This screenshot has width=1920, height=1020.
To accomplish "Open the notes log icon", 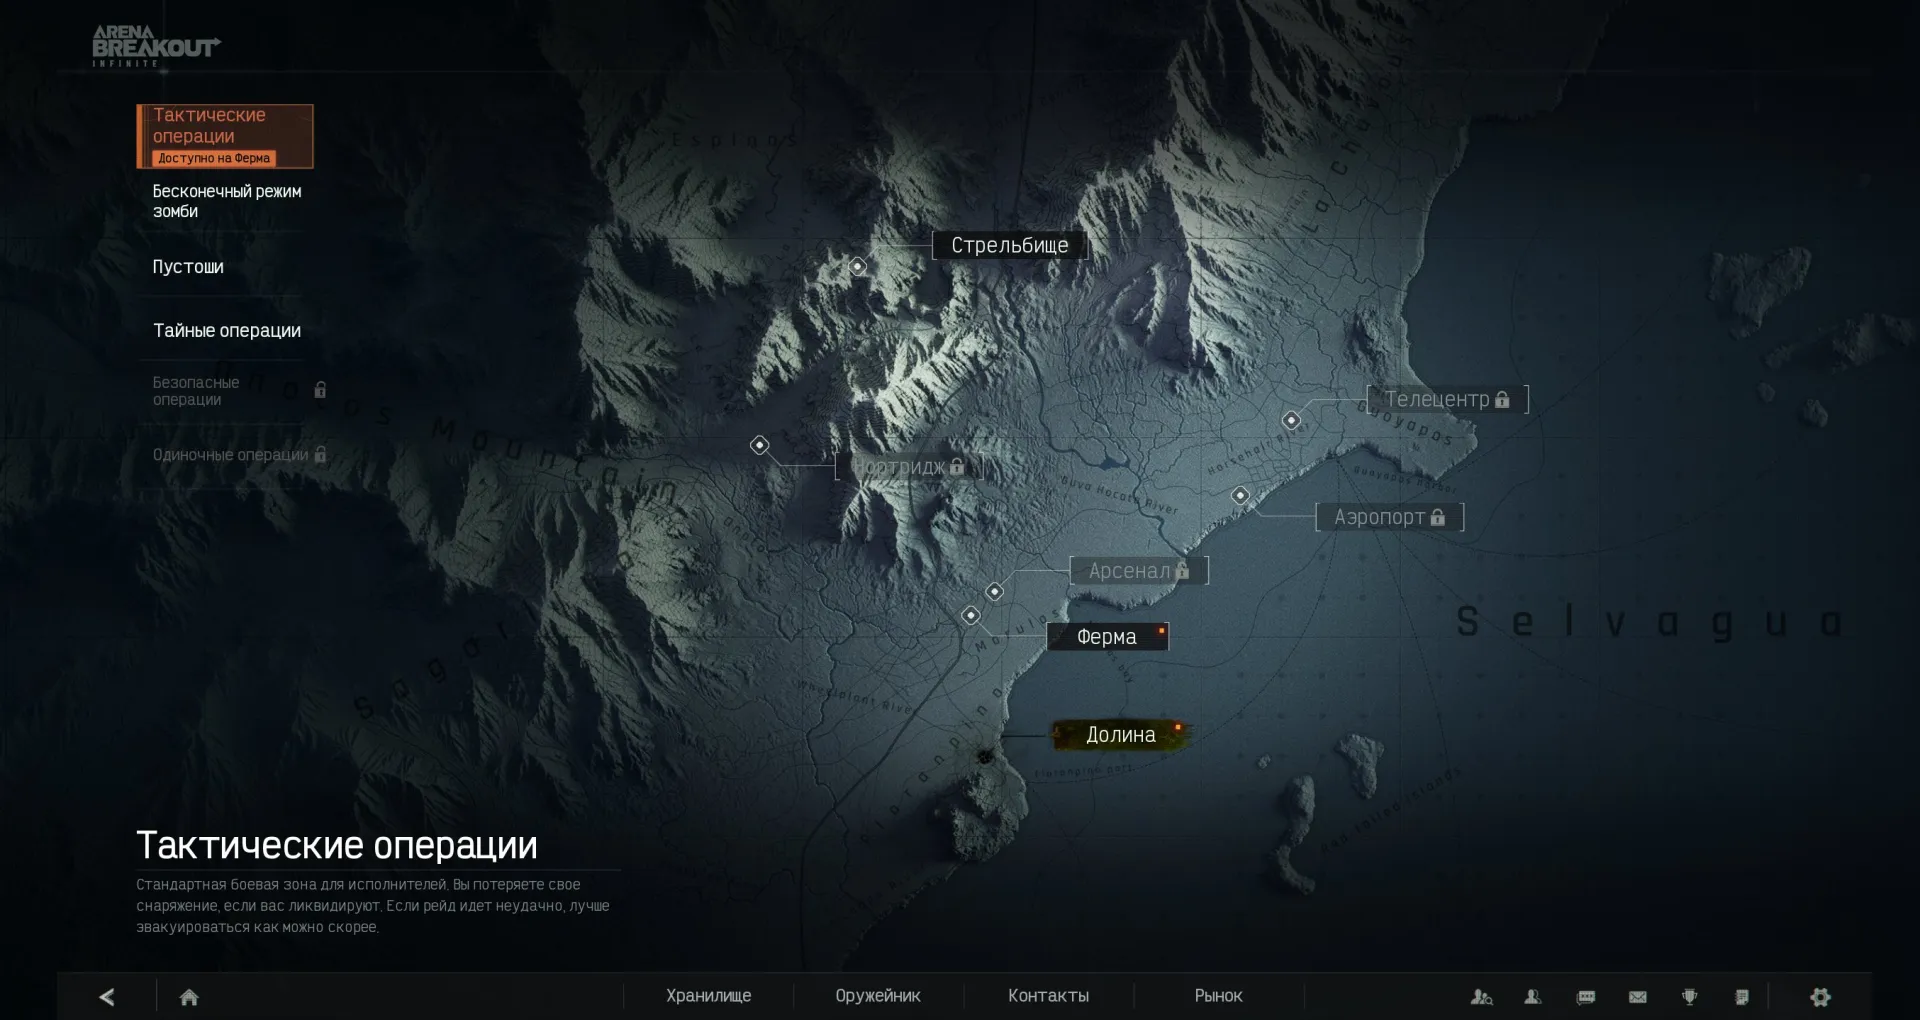I will coord(1742,997).
